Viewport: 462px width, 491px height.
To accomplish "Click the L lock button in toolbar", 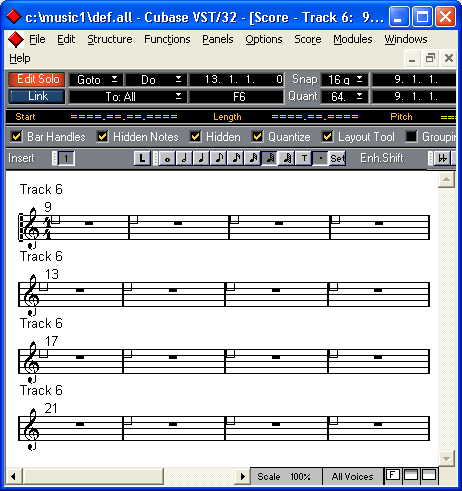I will pos(142,158).
